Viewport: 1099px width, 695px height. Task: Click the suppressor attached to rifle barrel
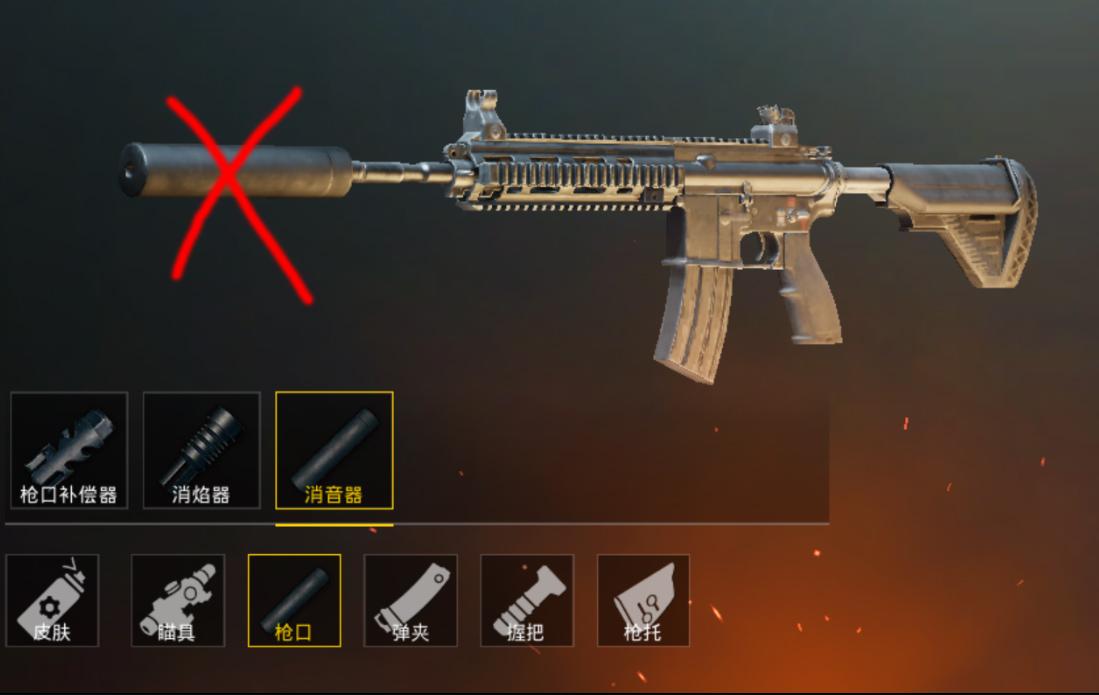coord(236,170)
